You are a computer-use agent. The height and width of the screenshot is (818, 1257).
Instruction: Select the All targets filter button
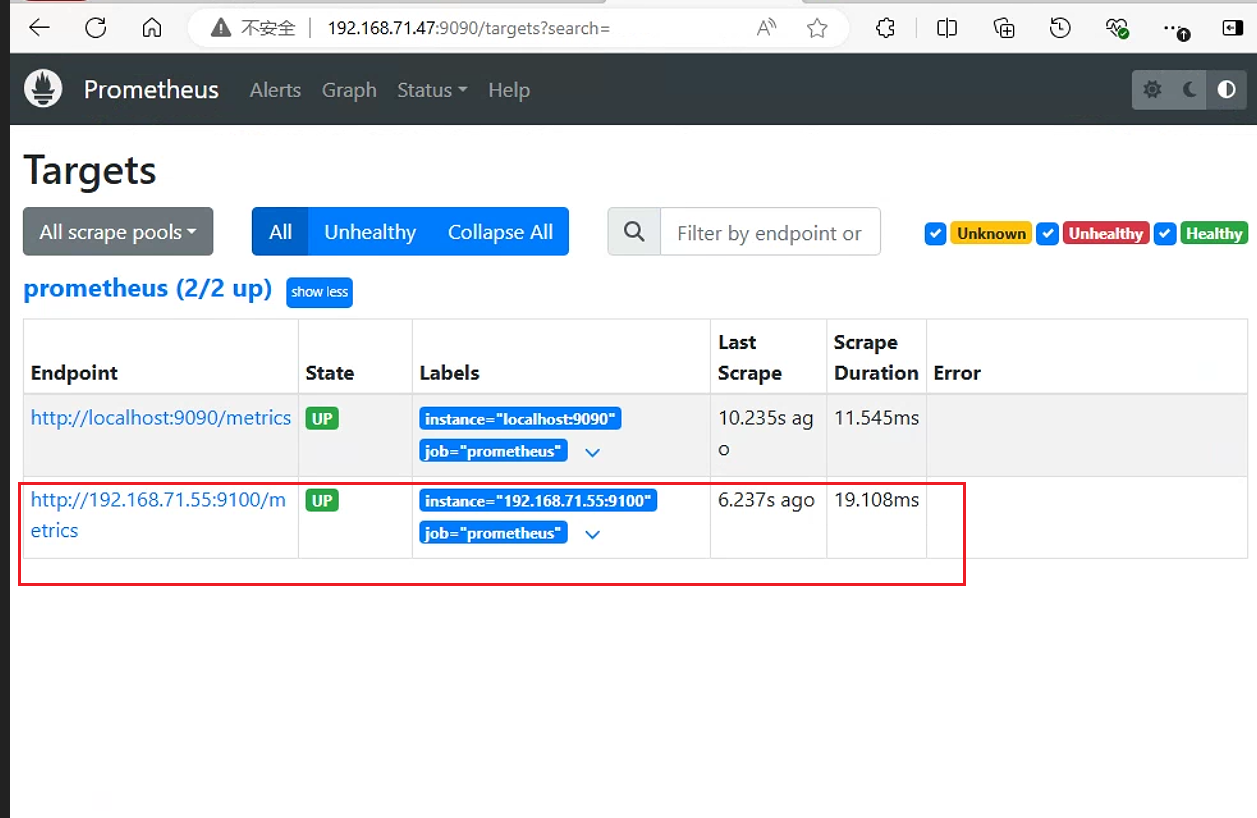tap(281, 232)
